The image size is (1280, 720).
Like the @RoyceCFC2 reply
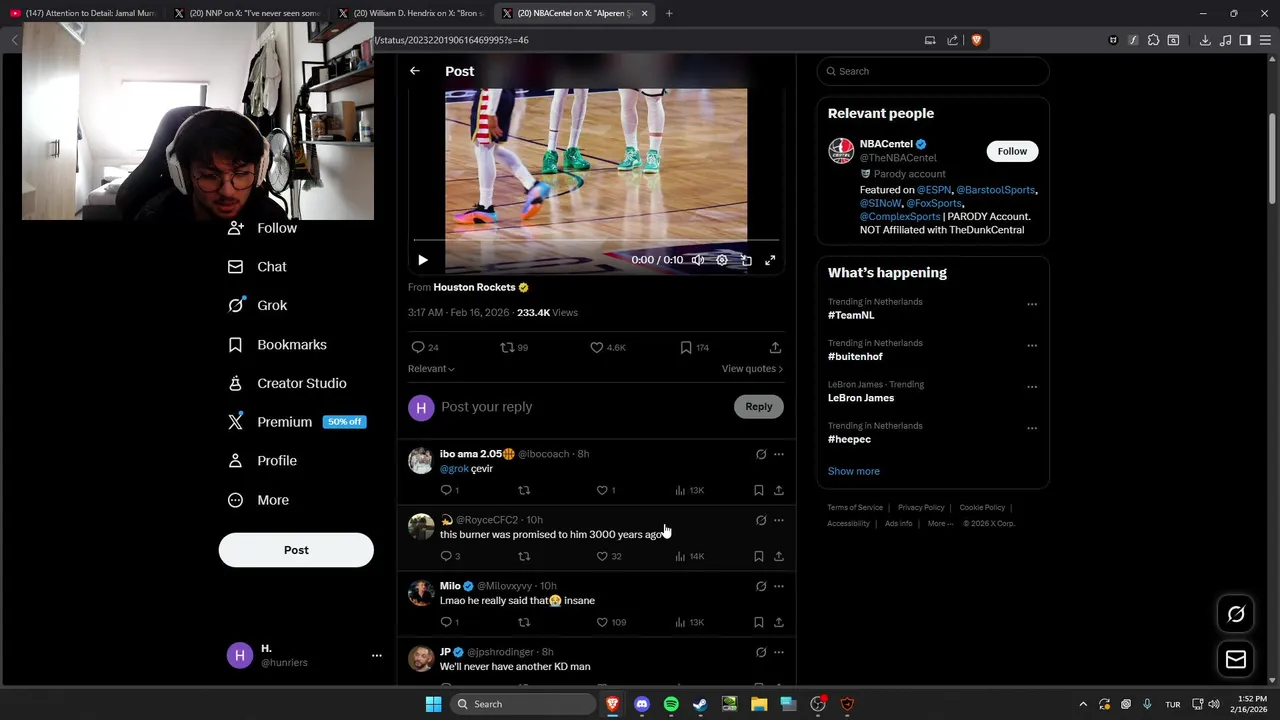pyautogui.click(x=608, y=556)
